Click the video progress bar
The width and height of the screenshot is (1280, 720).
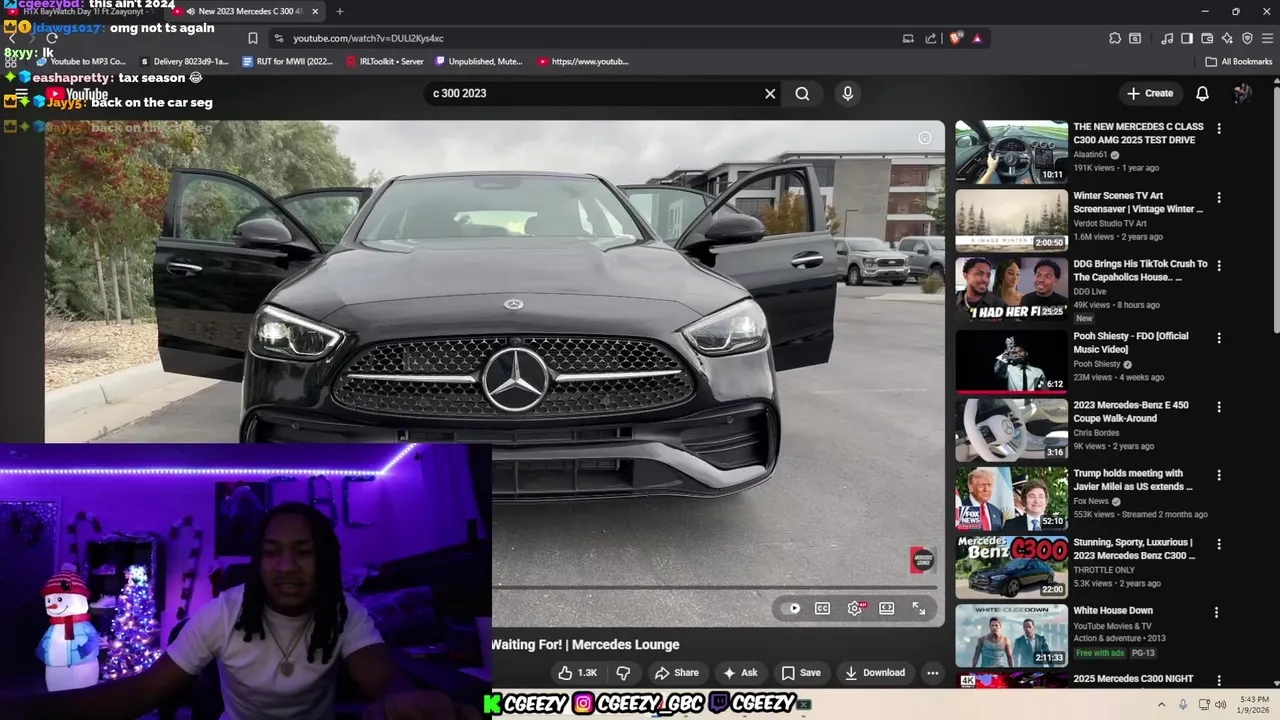715,587
